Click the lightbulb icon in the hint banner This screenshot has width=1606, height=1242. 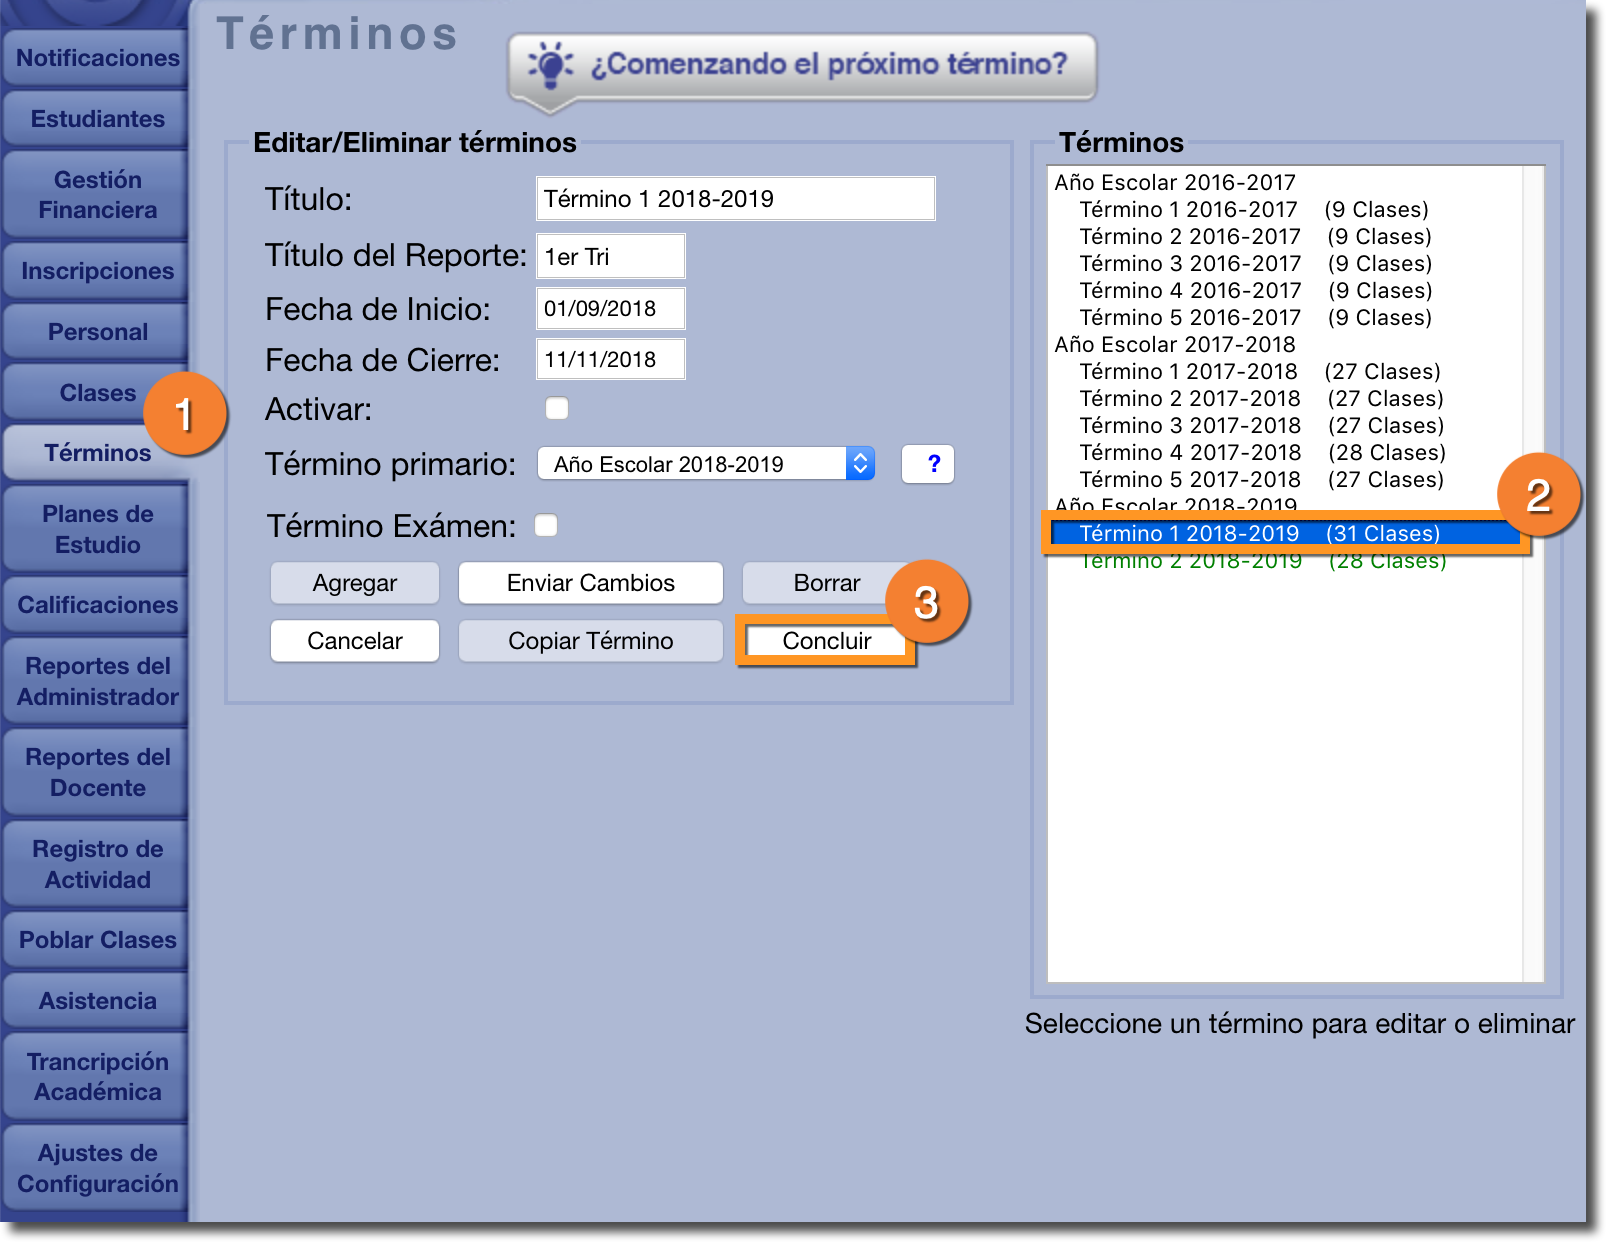tap(549, 64)
